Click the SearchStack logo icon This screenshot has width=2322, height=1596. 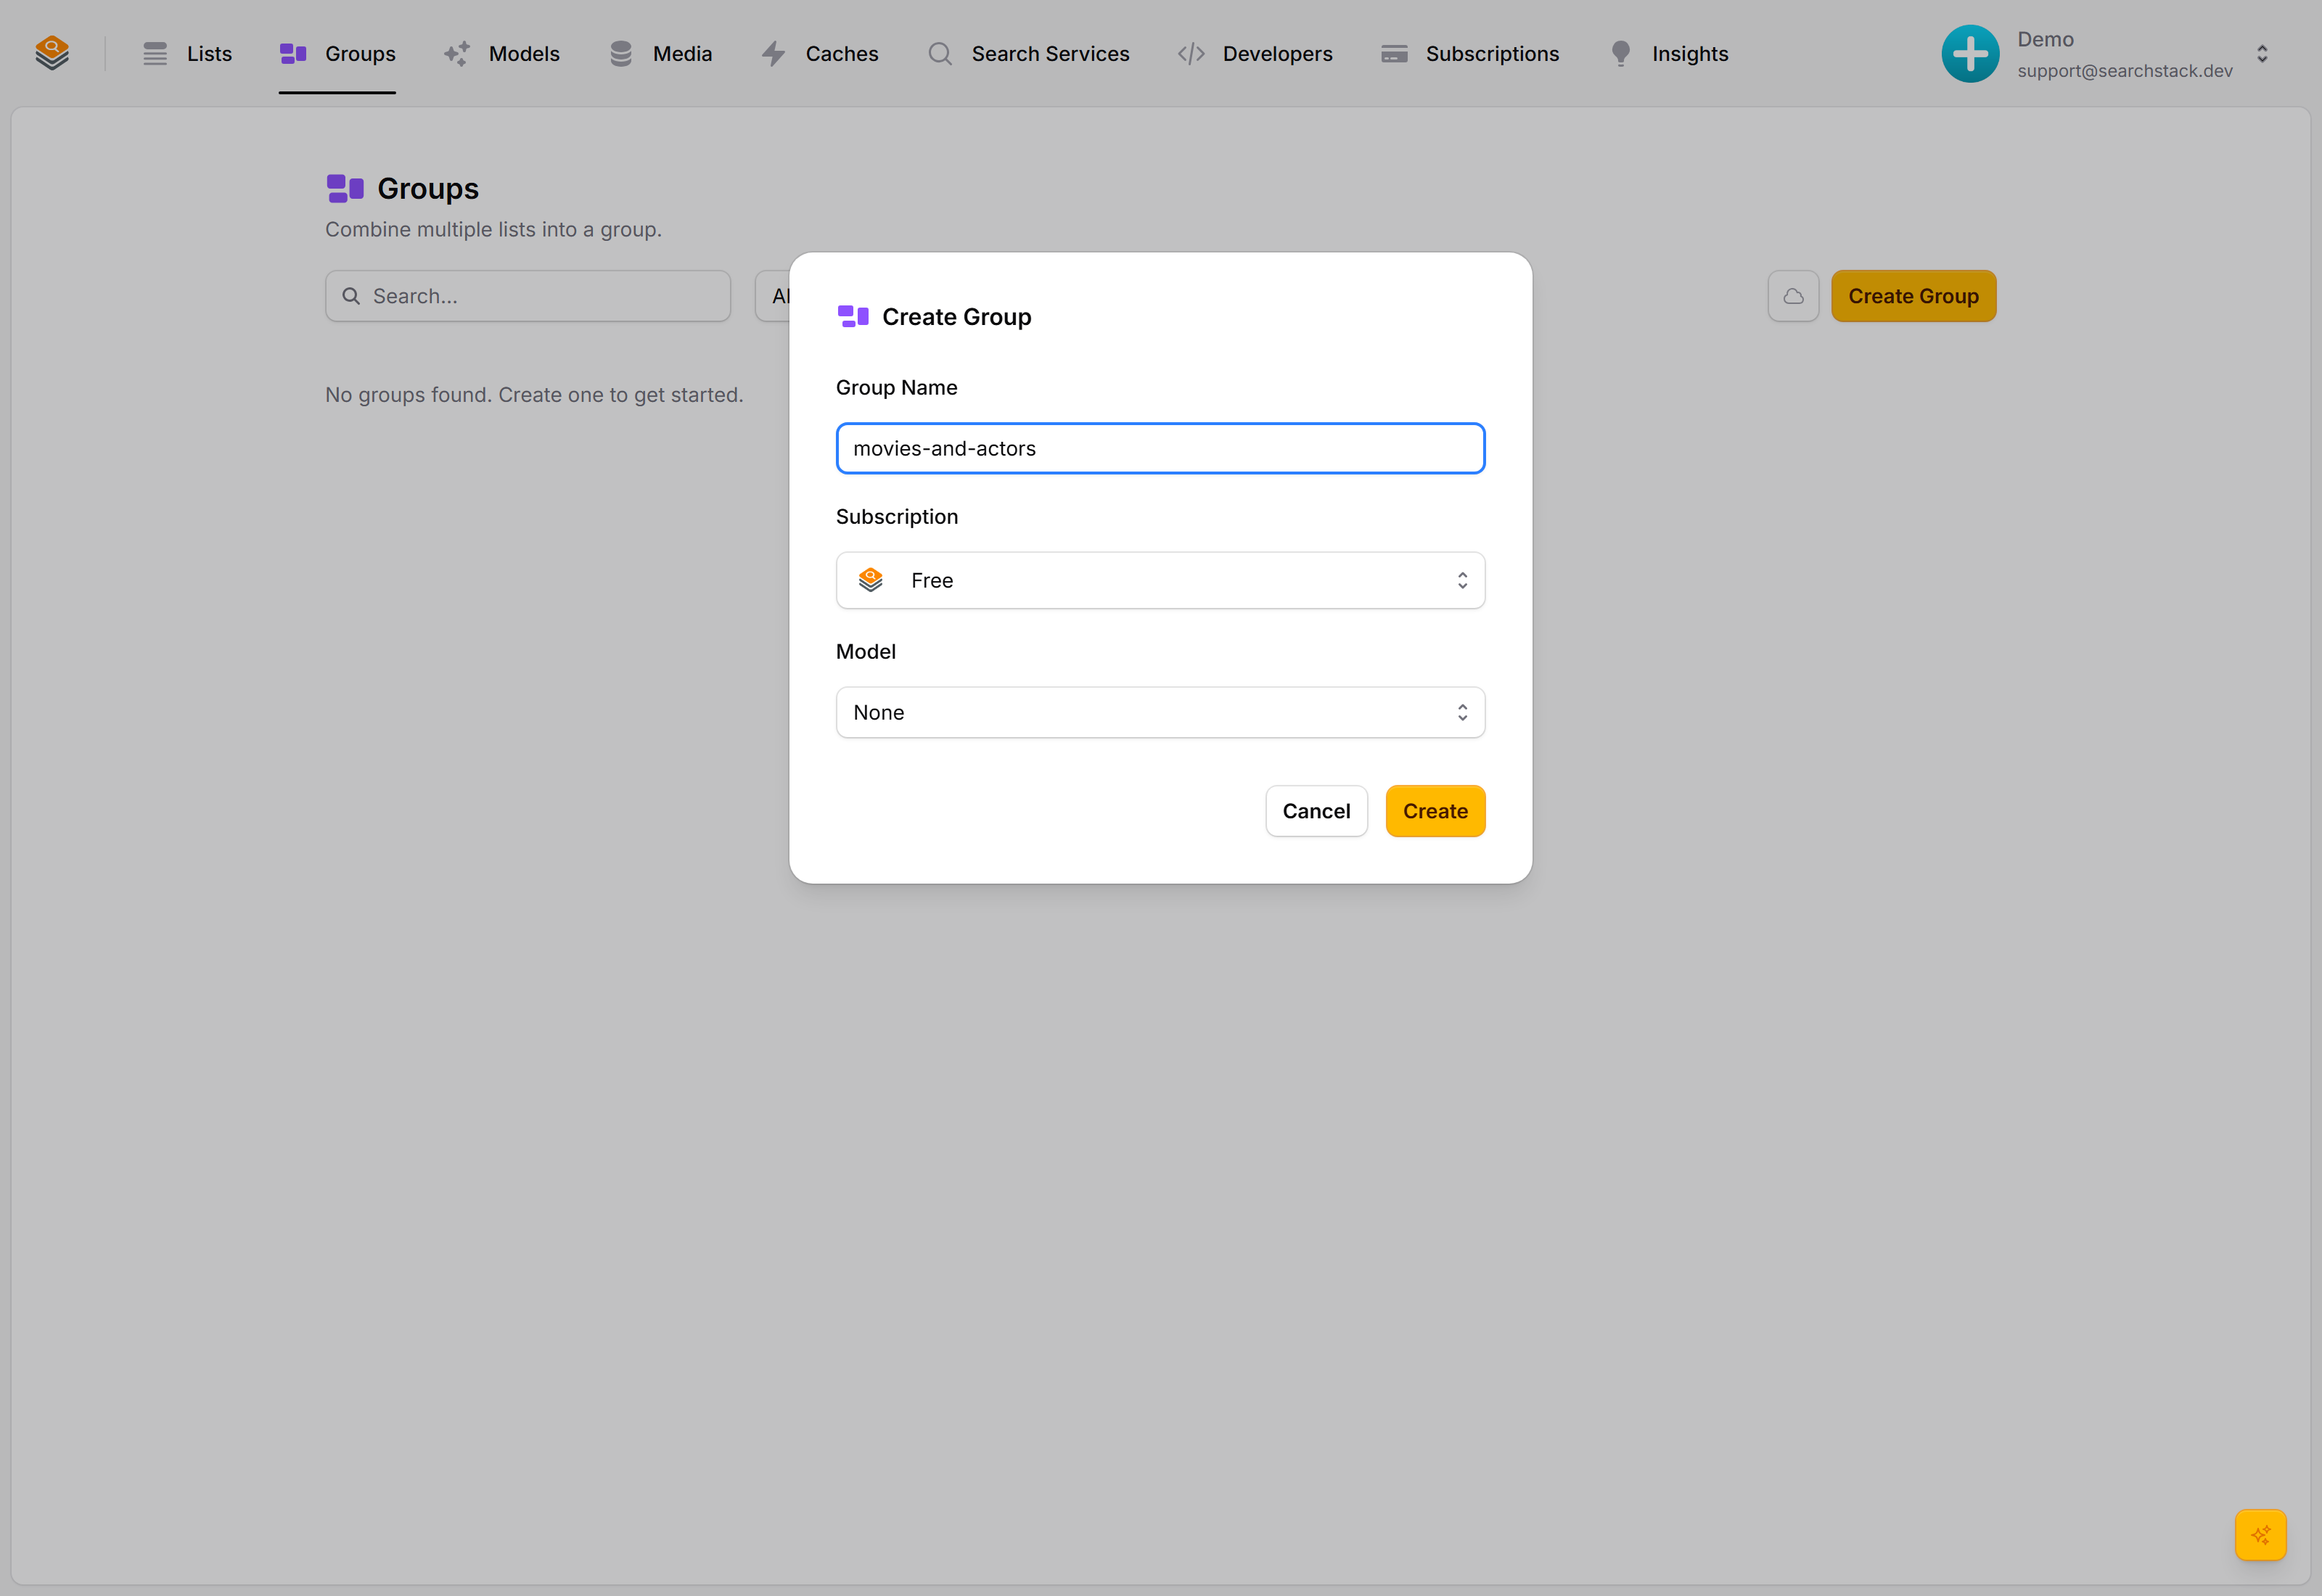[x=52, y=53]
